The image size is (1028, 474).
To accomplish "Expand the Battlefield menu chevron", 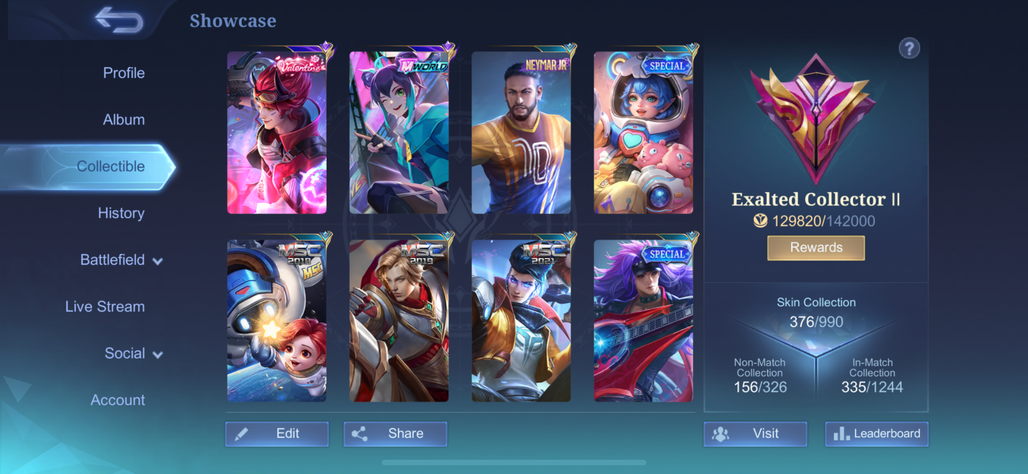I will pyautogui.click(x=157, y=261).
